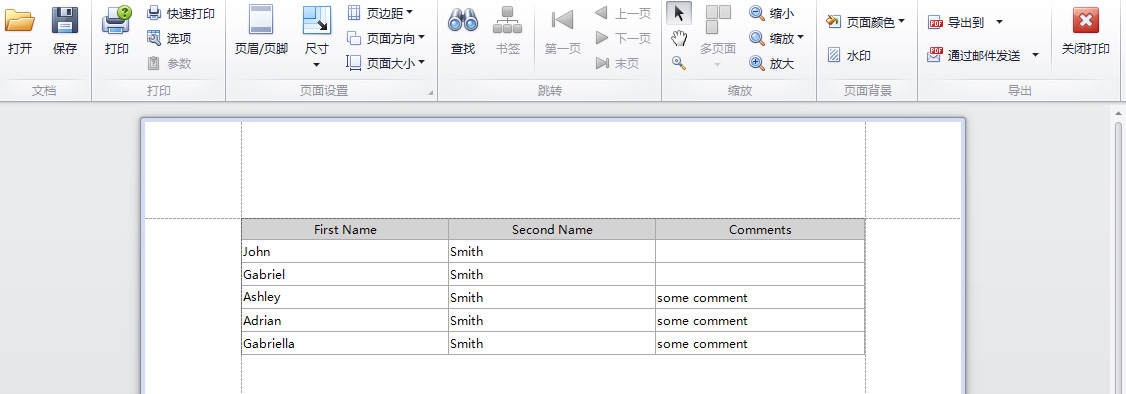1126x394 pixels.
Task: Click the Comments column header
Action: coord(760,230)
